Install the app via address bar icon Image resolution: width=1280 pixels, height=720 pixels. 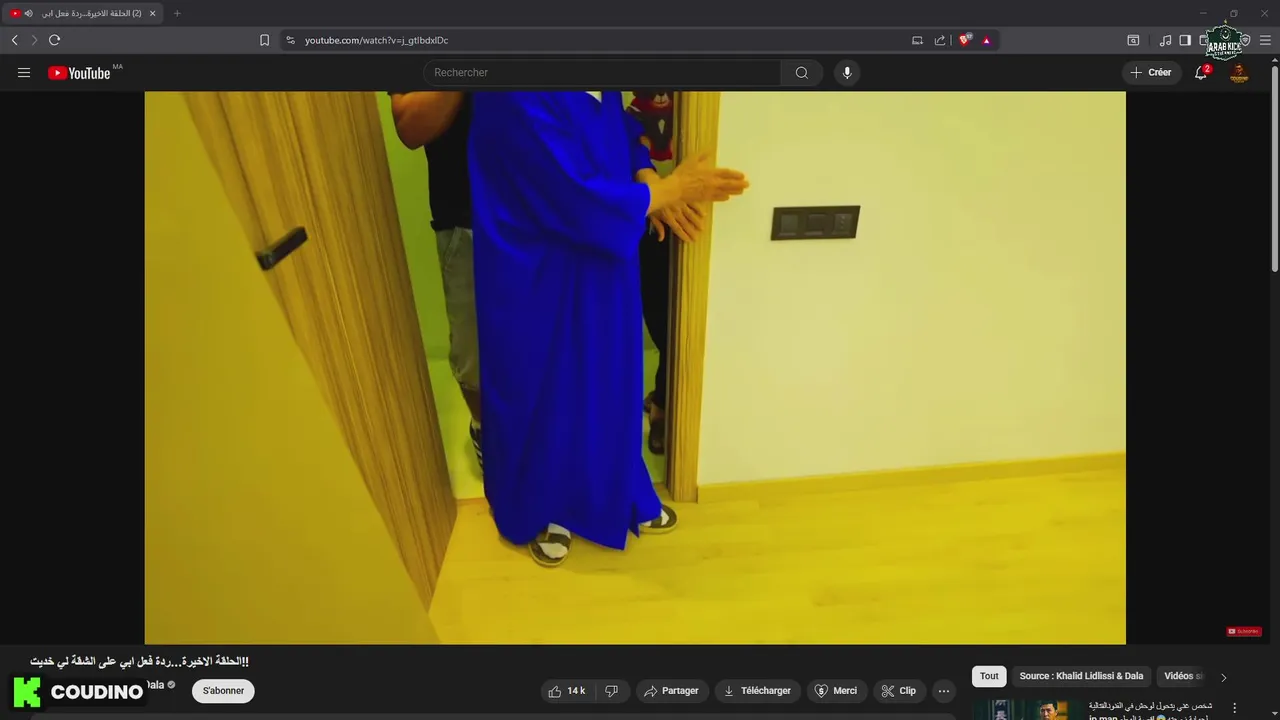pyautogui.click(x=917, y=40)
